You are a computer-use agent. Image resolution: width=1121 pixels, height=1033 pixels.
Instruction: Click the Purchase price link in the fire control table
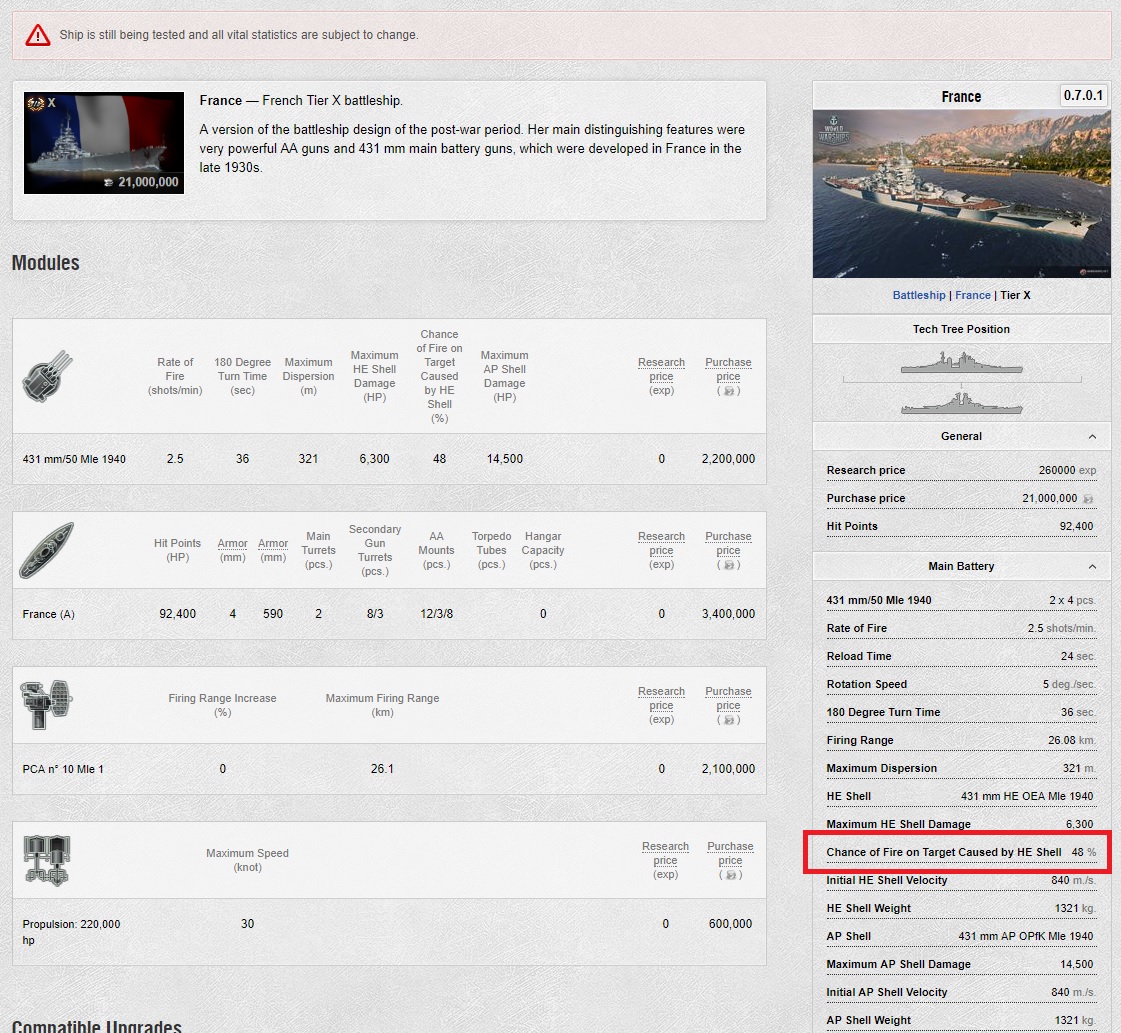point(728,698)
